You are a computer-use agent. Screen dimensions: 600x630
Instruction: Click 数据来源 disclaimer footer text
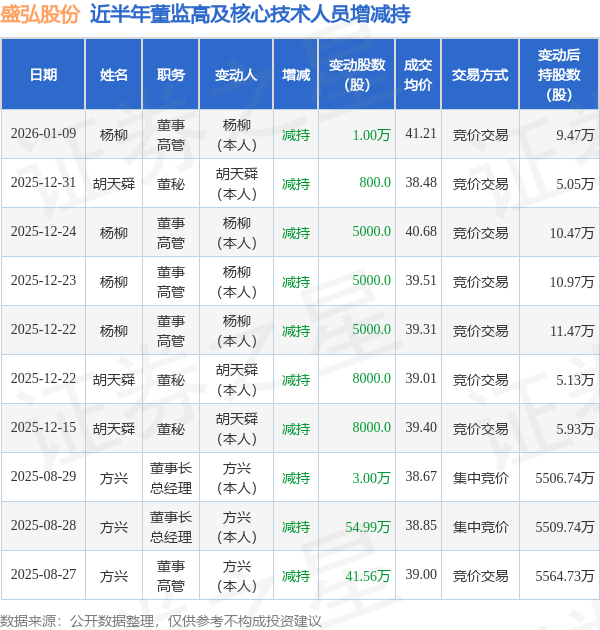click(161, 621)
